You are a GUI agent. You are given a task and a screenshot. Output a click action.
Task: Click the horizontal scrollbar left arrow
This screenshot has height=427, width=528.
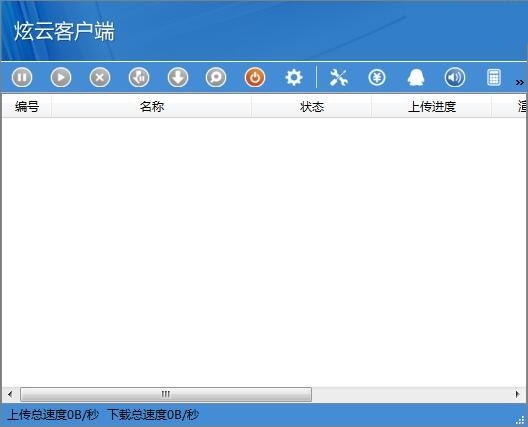tap(10, 394)
